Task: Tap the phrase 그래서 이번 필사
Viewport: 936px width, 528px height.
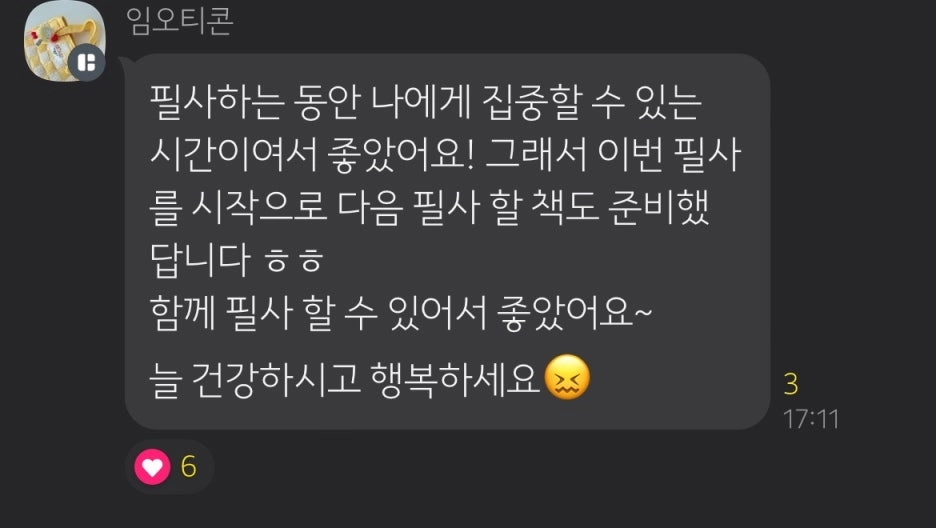Action: click(614, 155)
